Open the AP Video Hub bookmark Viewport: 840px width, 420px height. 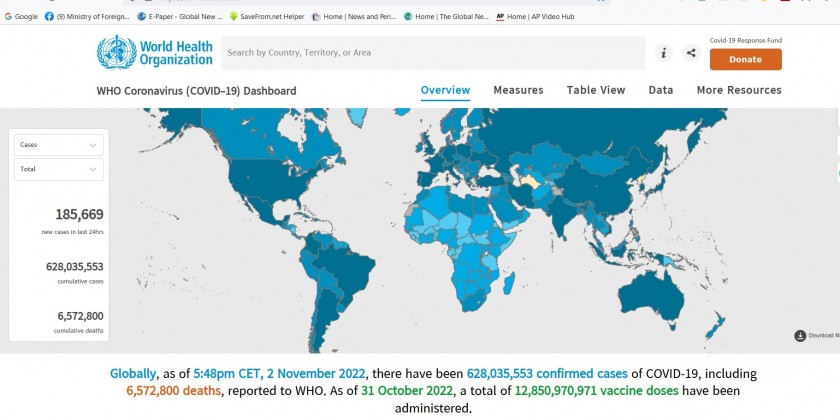(x=538, y=16)
